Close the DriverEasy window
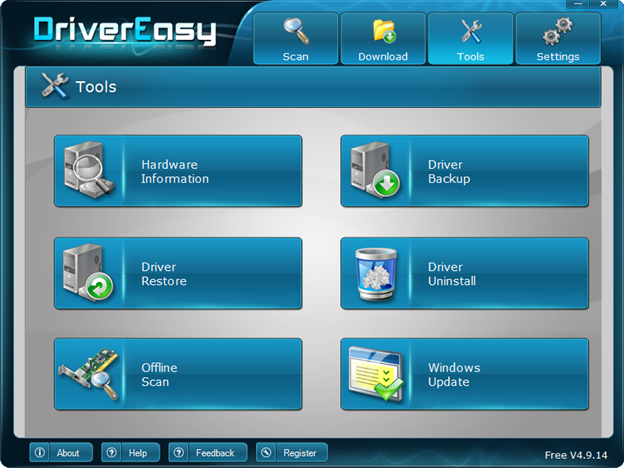The width and height of the screenshot is (624, 468). click(x=603, y=4)
